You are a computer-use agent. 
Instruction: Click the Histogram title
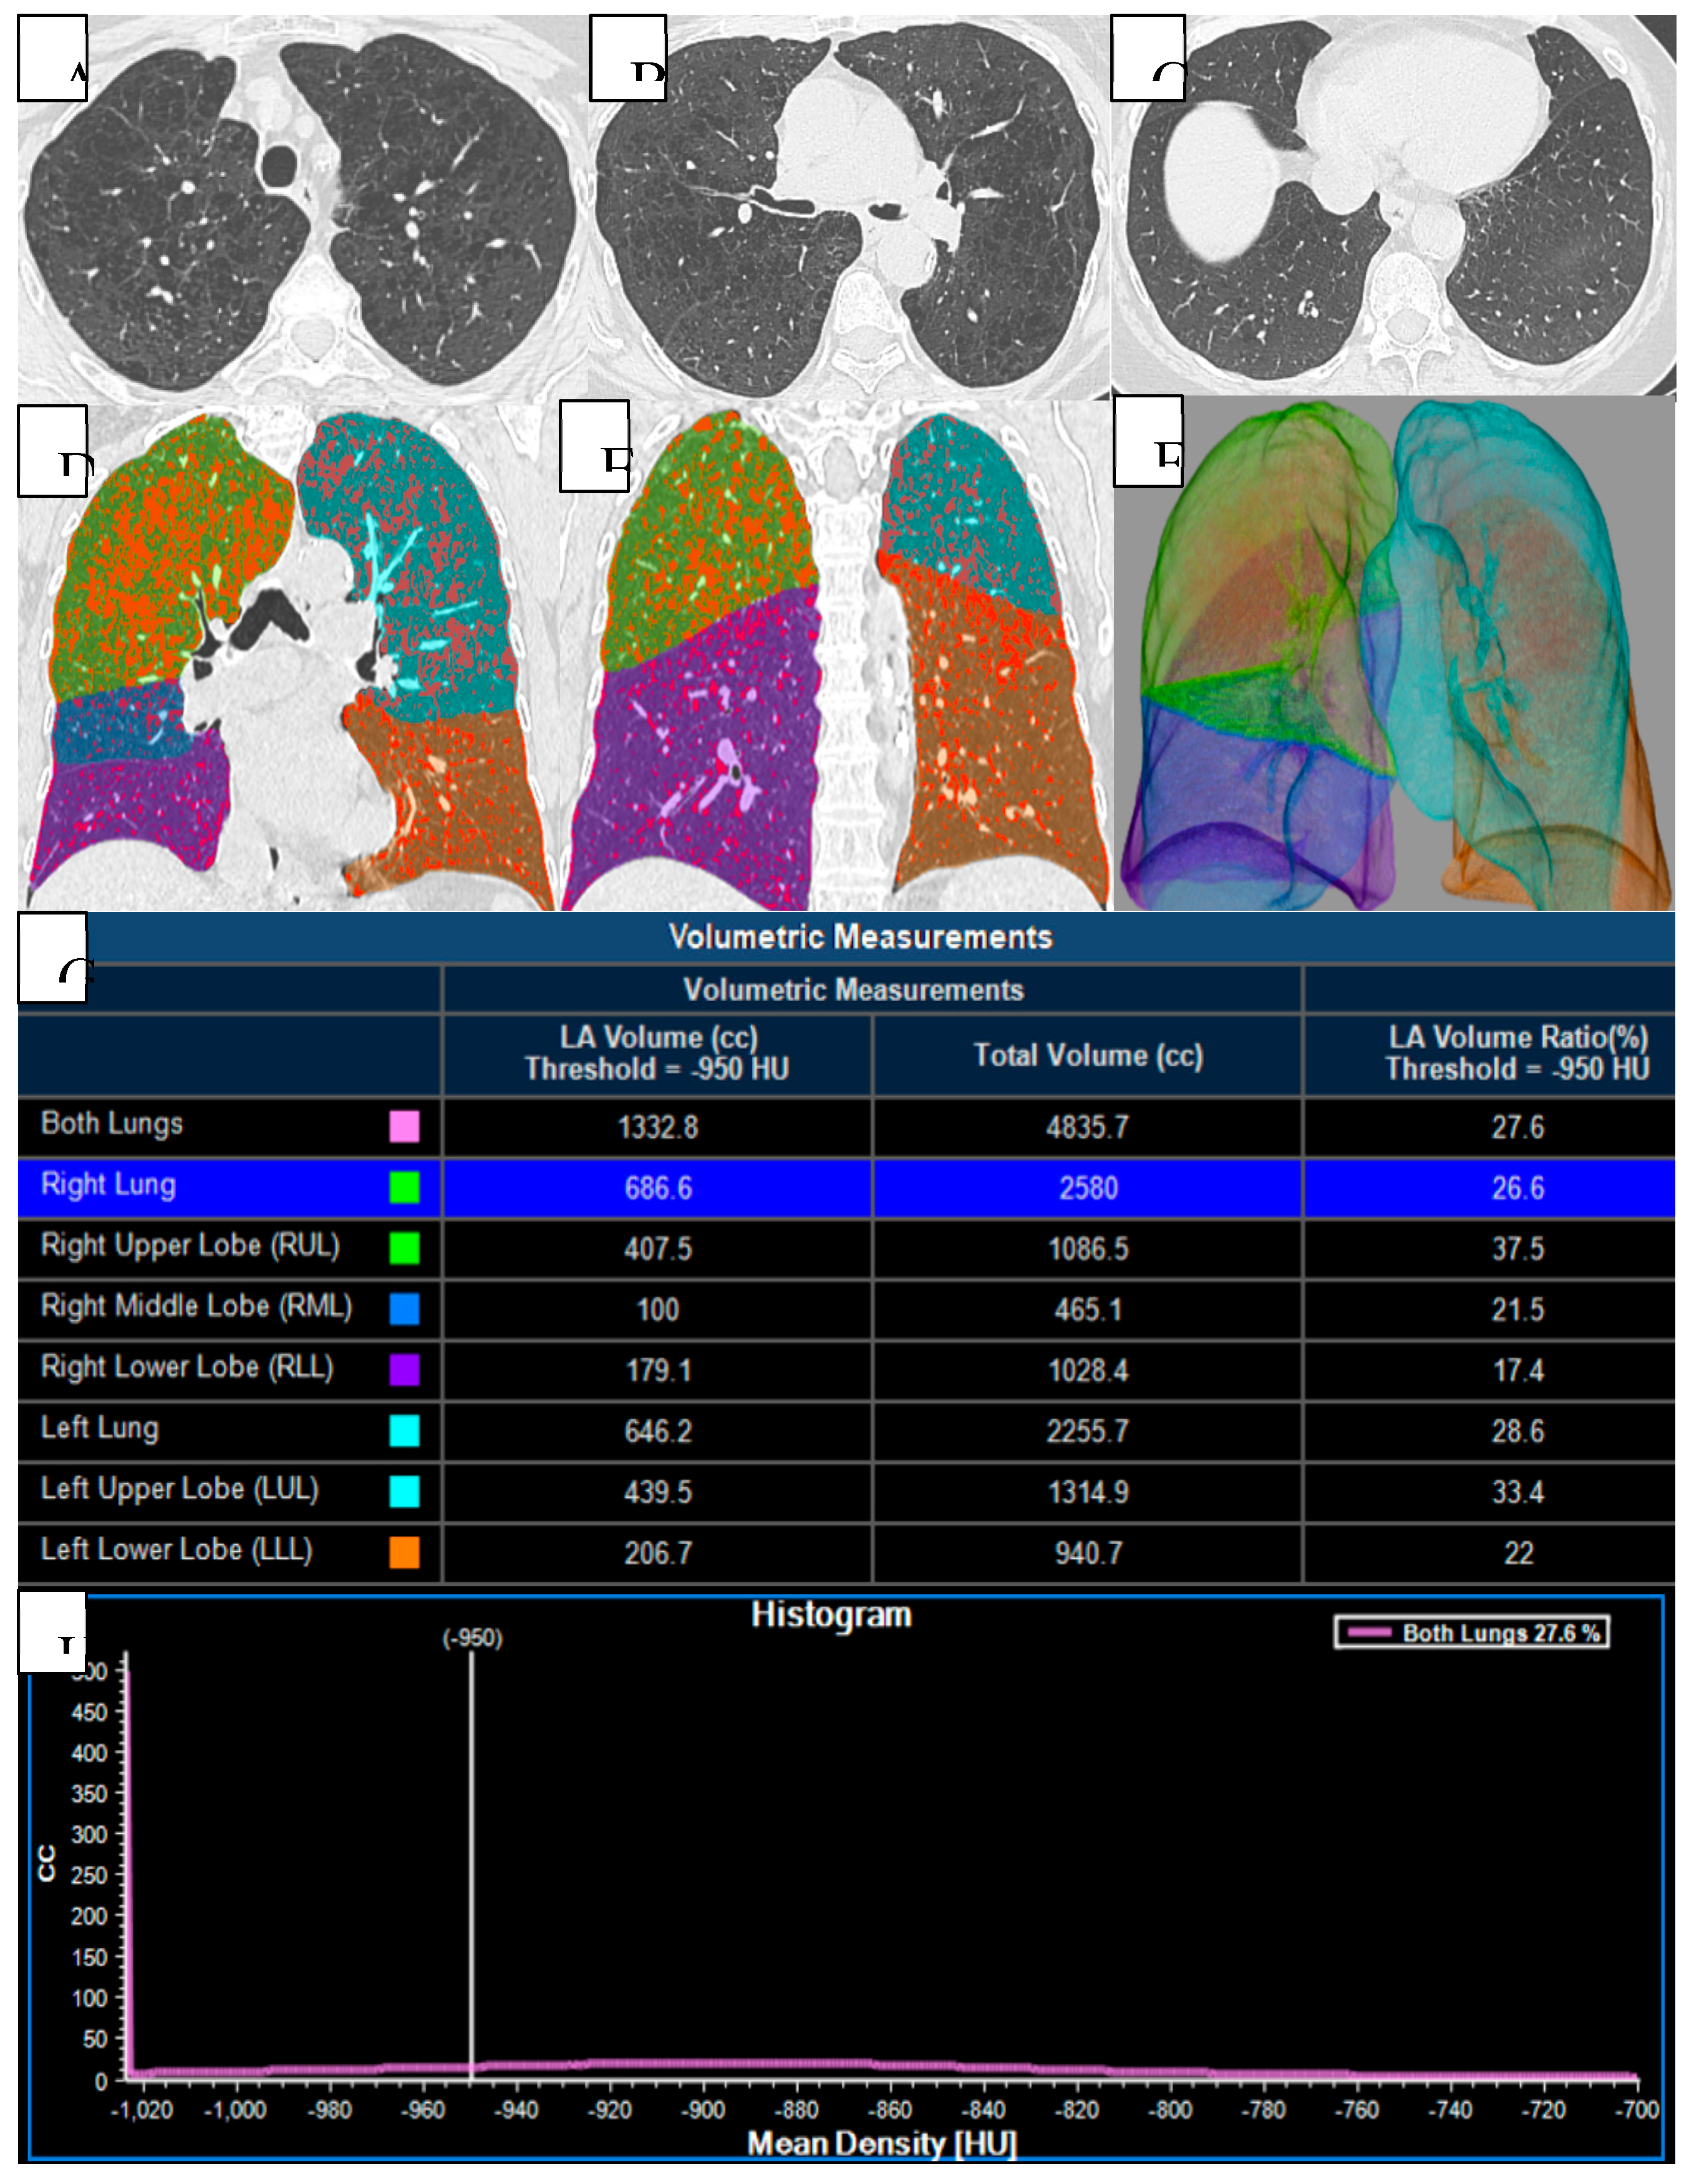[831, 1615]
